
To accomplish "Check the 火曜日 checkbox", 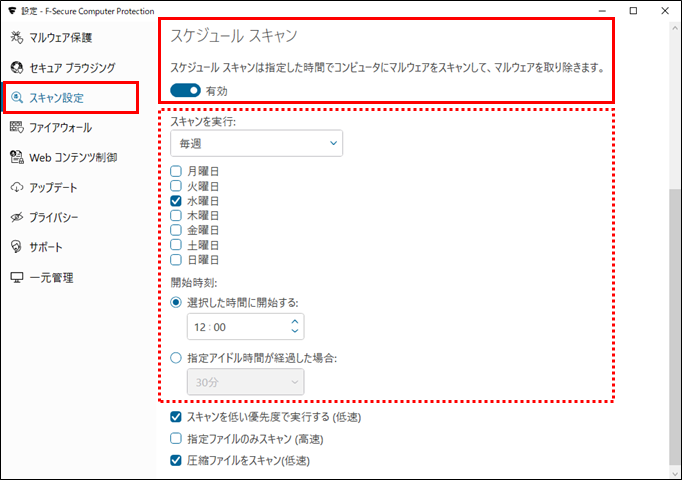I will [176, 186].
